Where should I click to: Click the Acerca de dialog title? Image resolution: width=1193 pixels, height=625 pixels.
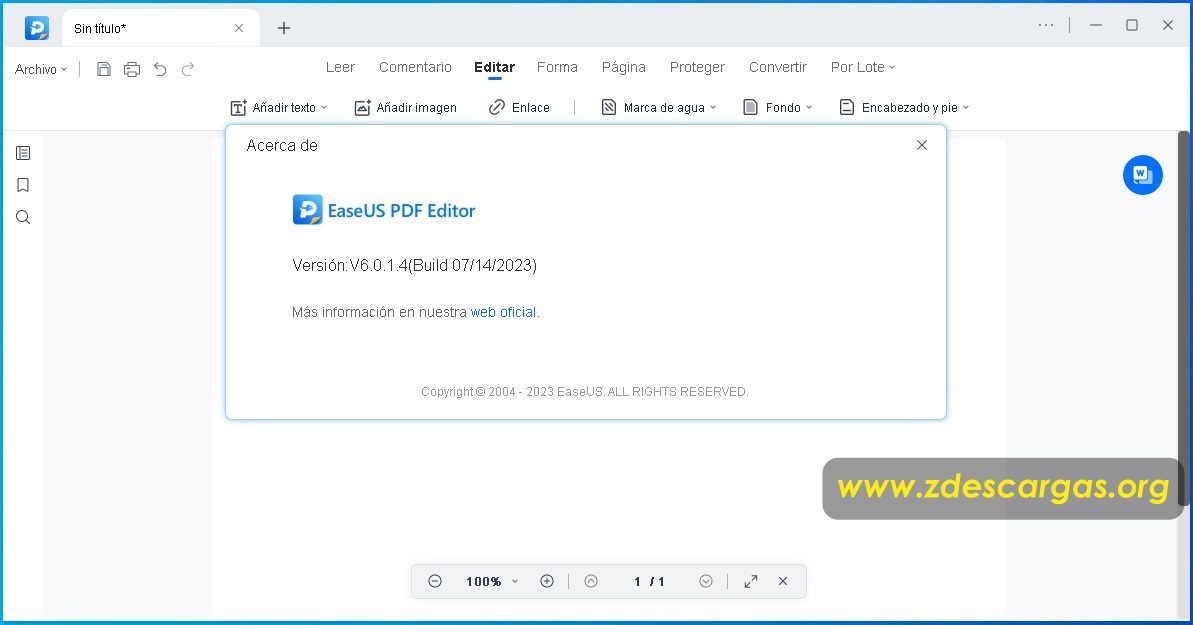[282, 145]
